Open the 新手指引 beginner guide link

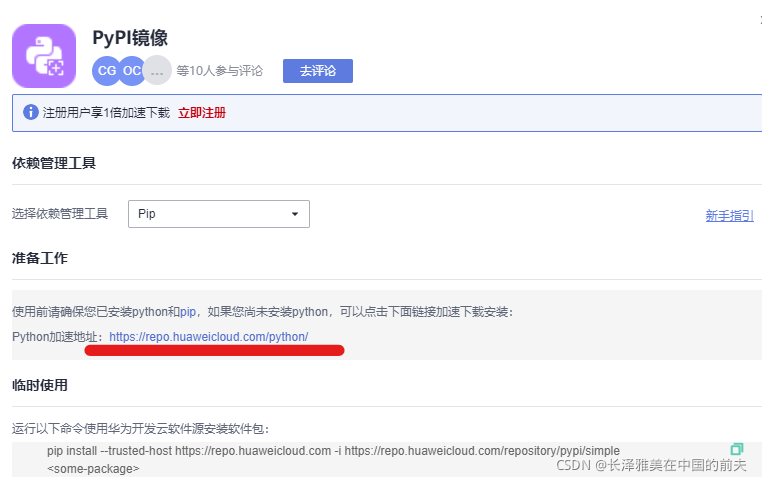coord(729,215)
